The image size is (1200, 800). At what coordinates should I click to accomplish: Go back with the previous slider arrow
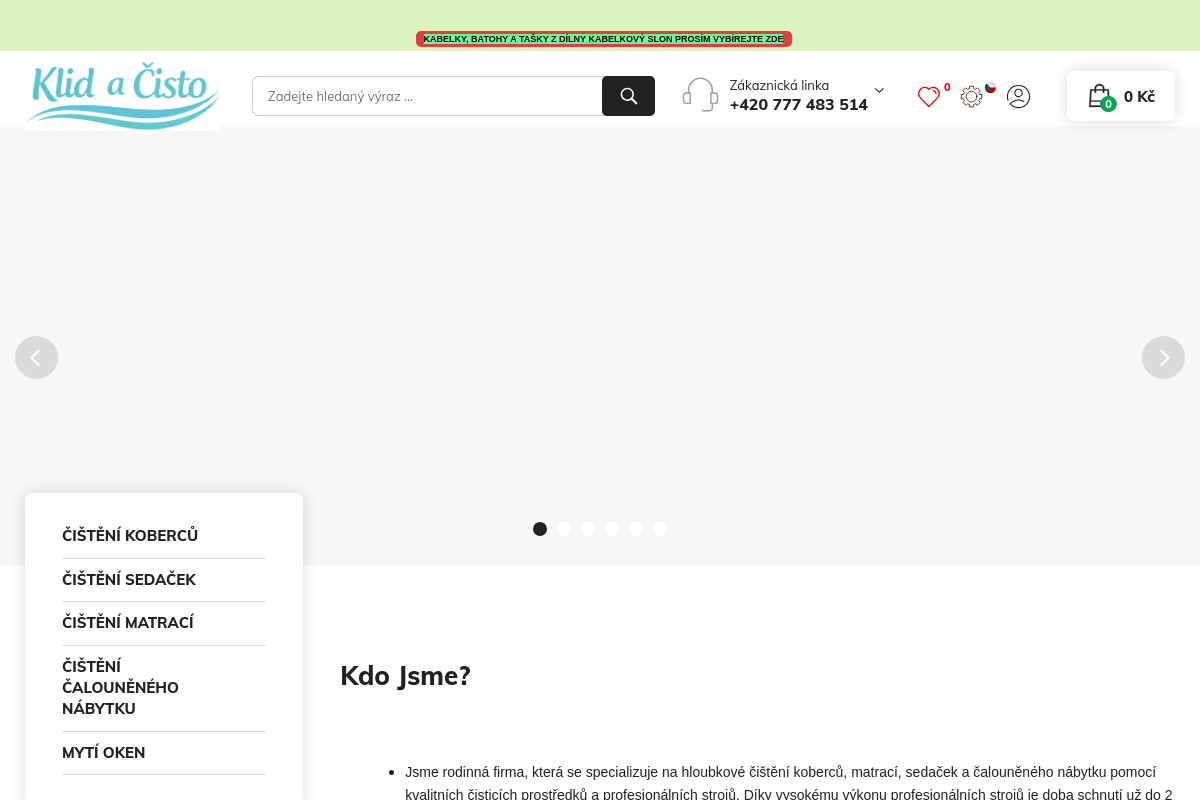pyautogui.click(x=37, y=357)
